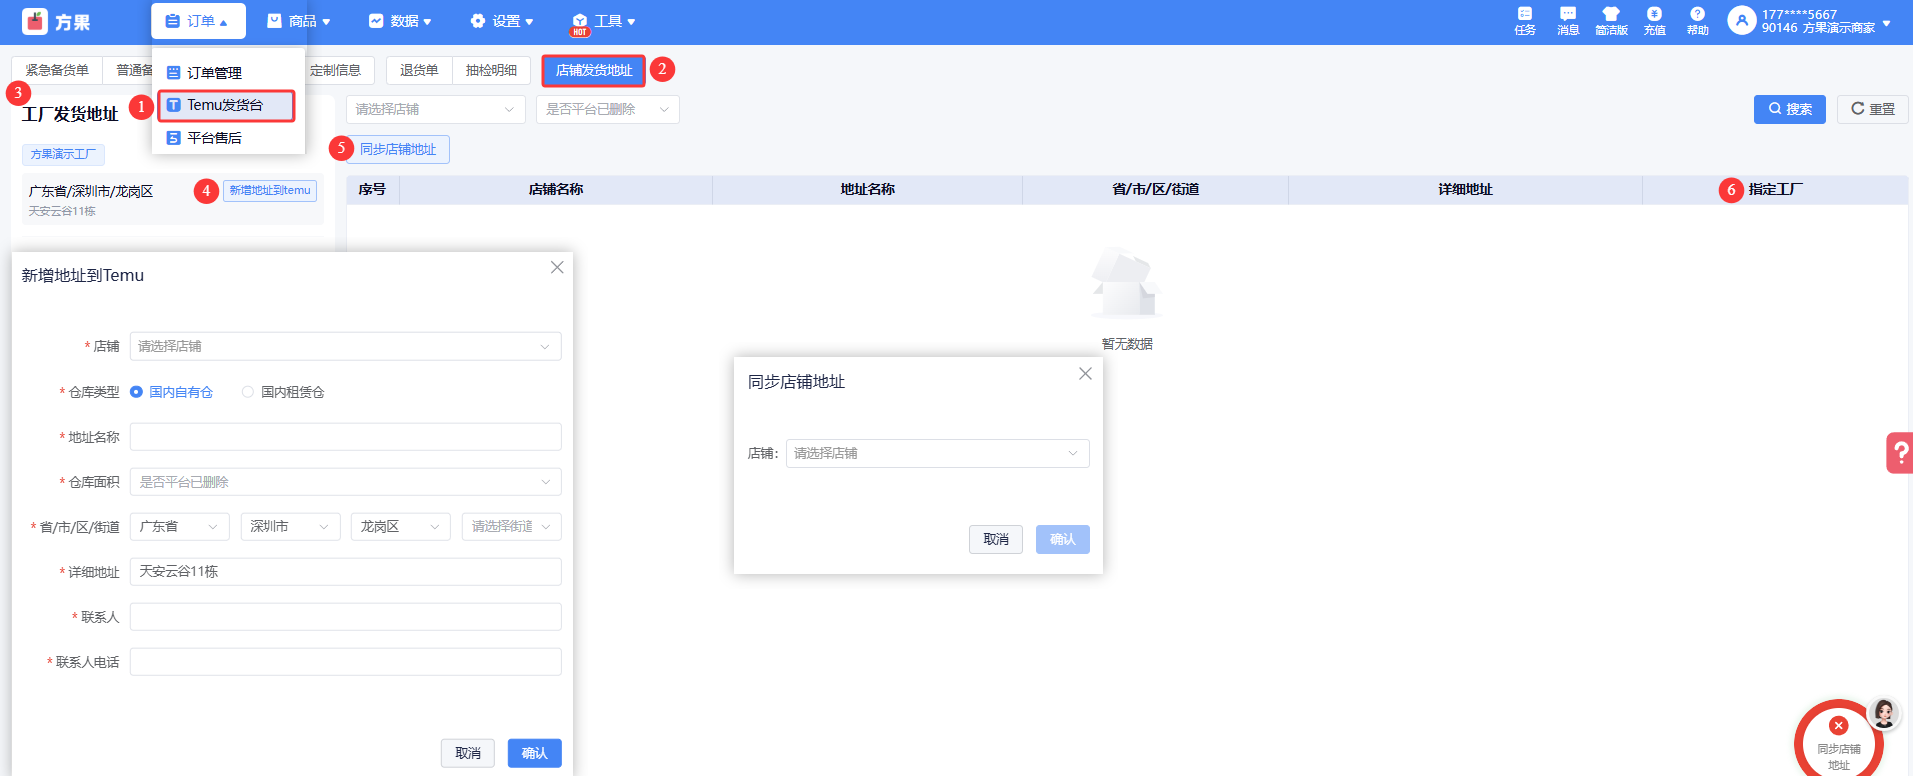Screen dimensions: 1913x776
Task: Confirm the 新增地址到Temu dialog
Action: tap(534, 753)
